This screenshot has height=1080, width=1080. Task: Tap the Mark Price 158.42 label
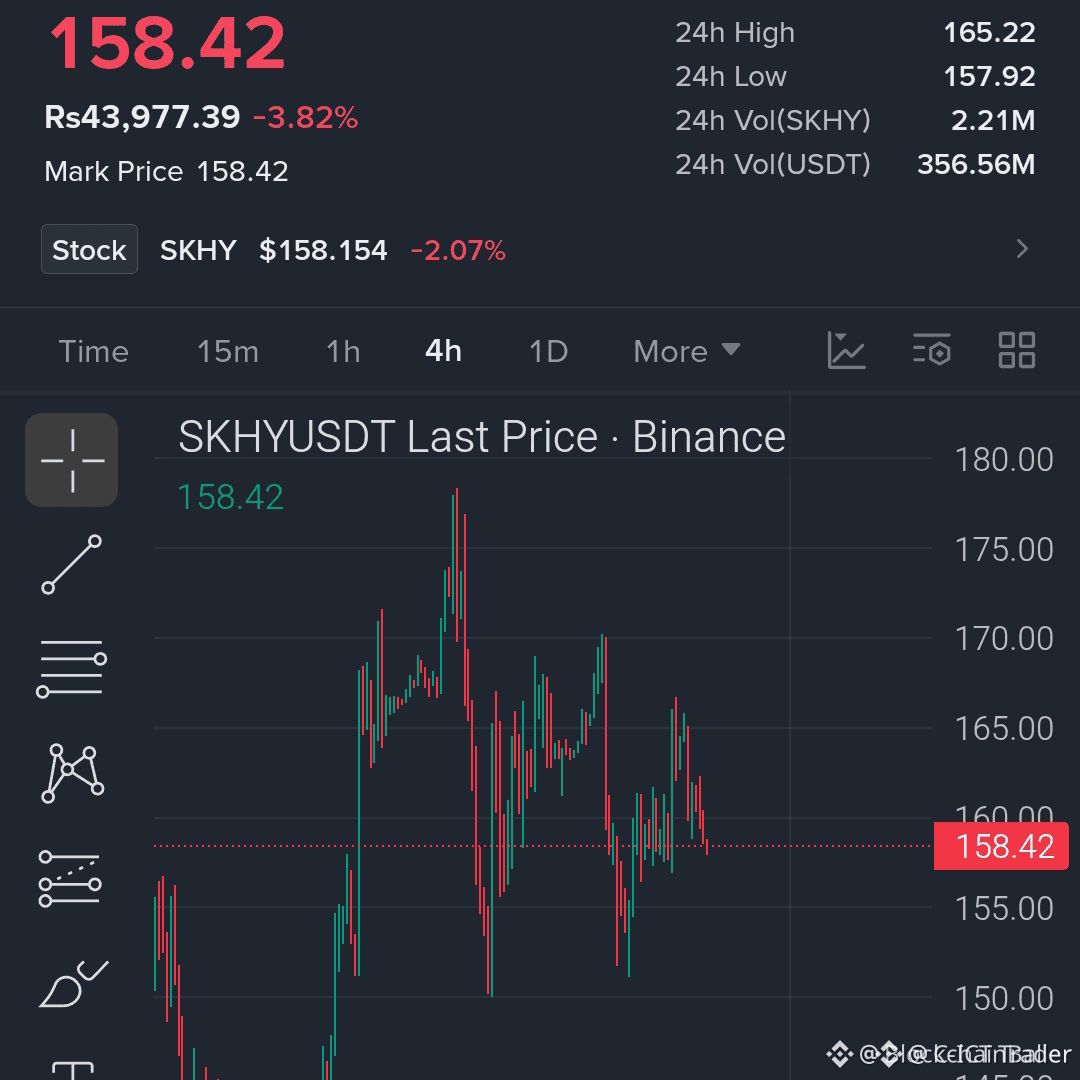pyautogui.click(x=166, y=172)
